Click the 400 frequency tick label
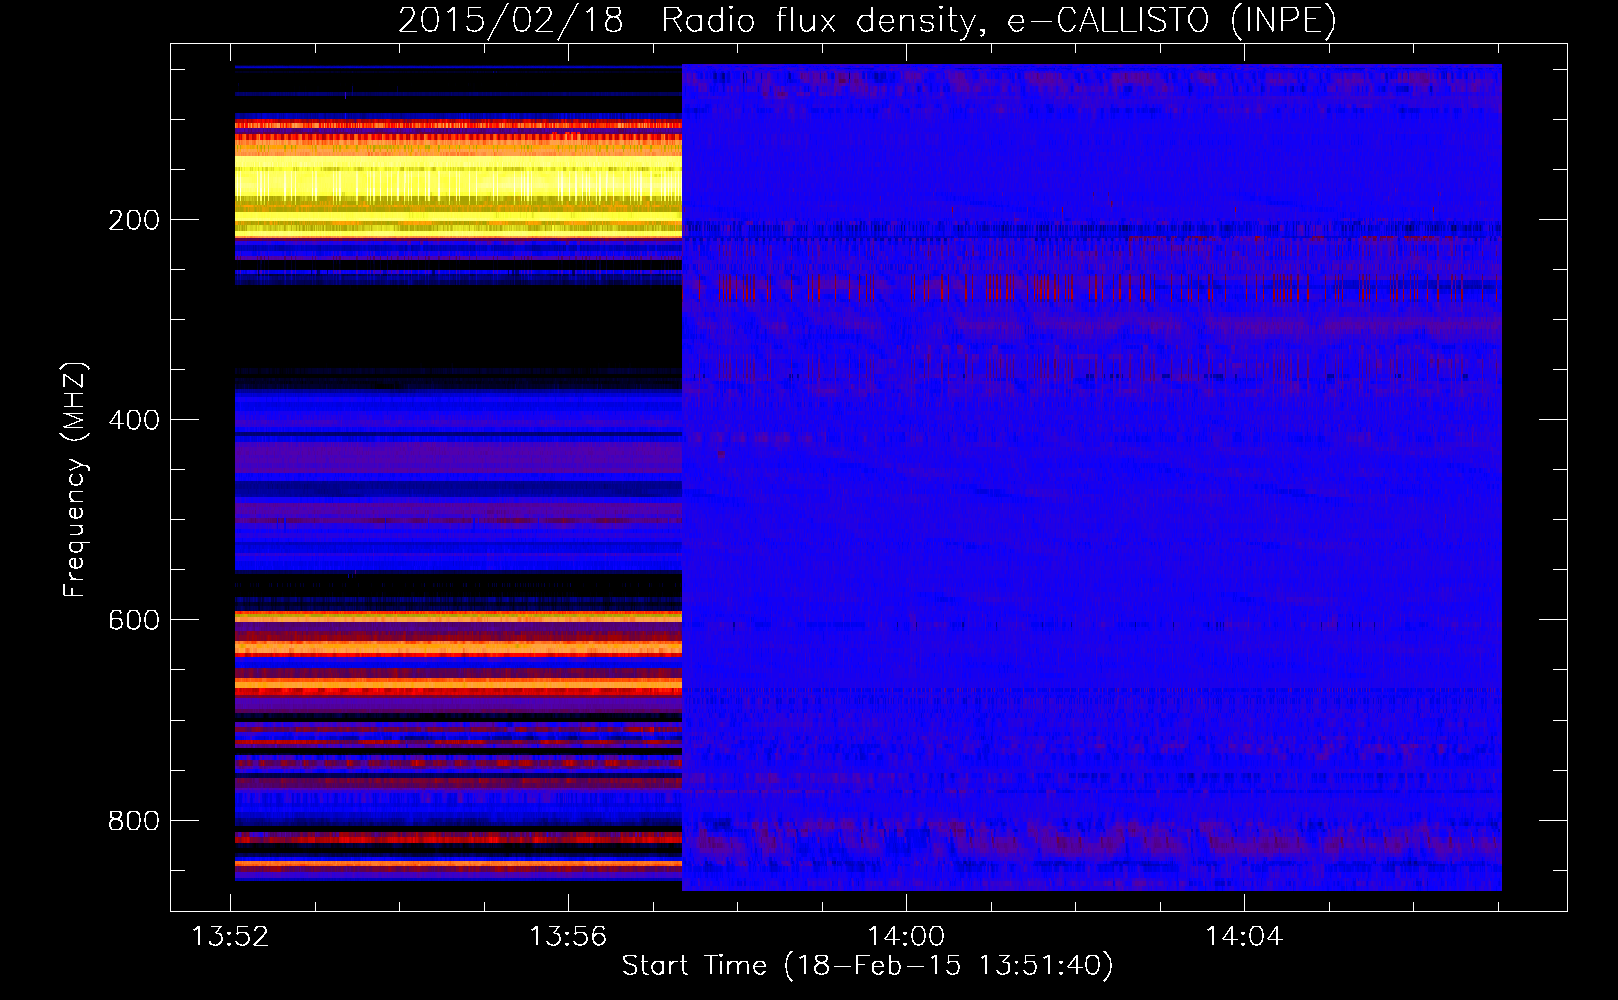This screenshot has height=1000, width=1618. click(134, 420)
